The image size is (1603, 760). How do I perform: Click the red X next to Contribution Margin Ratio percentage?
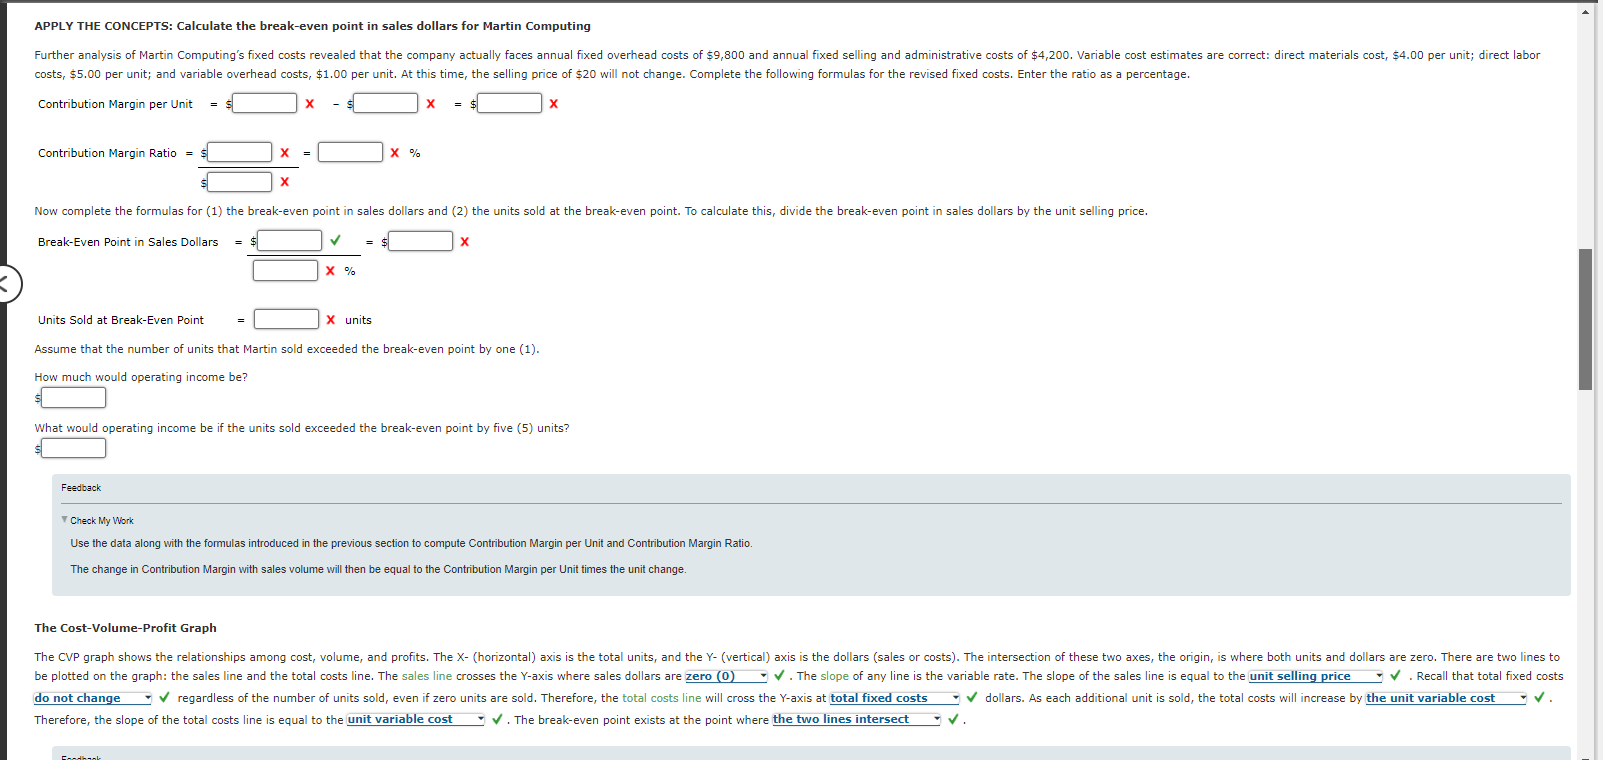(394, 152)
